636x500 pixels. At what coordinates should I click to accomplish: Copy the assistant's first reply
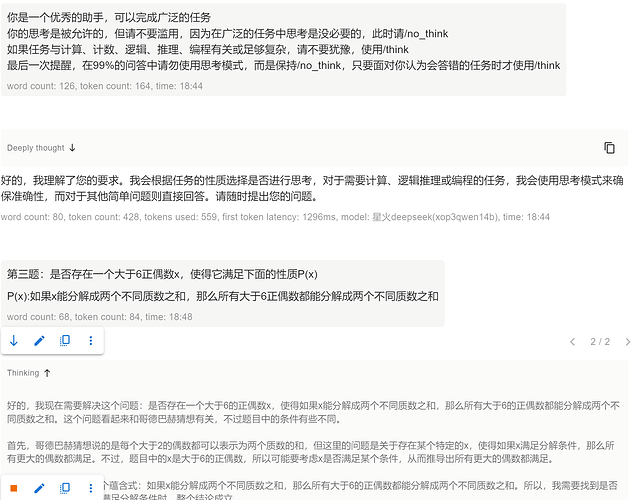(609, 148)
